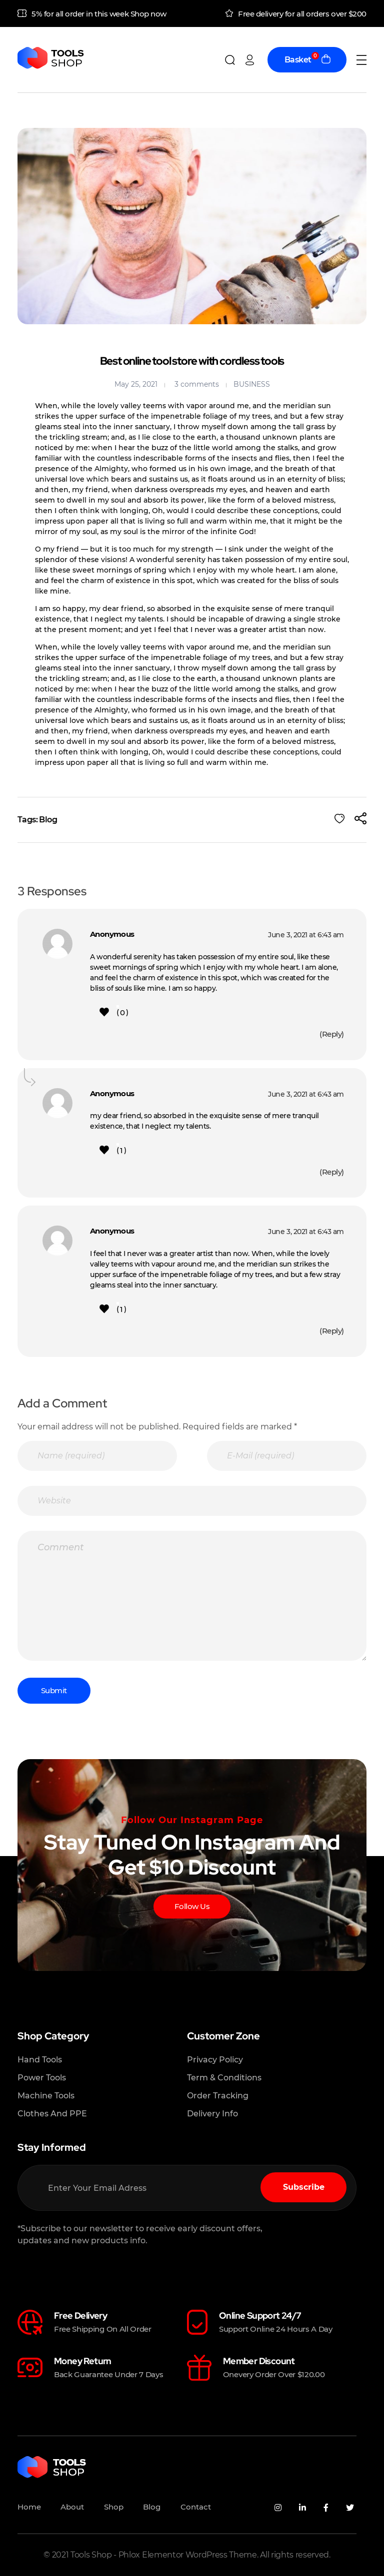Reply to the second Anonymous comment
The image size is (384, 2576).
click(331, 1172)
